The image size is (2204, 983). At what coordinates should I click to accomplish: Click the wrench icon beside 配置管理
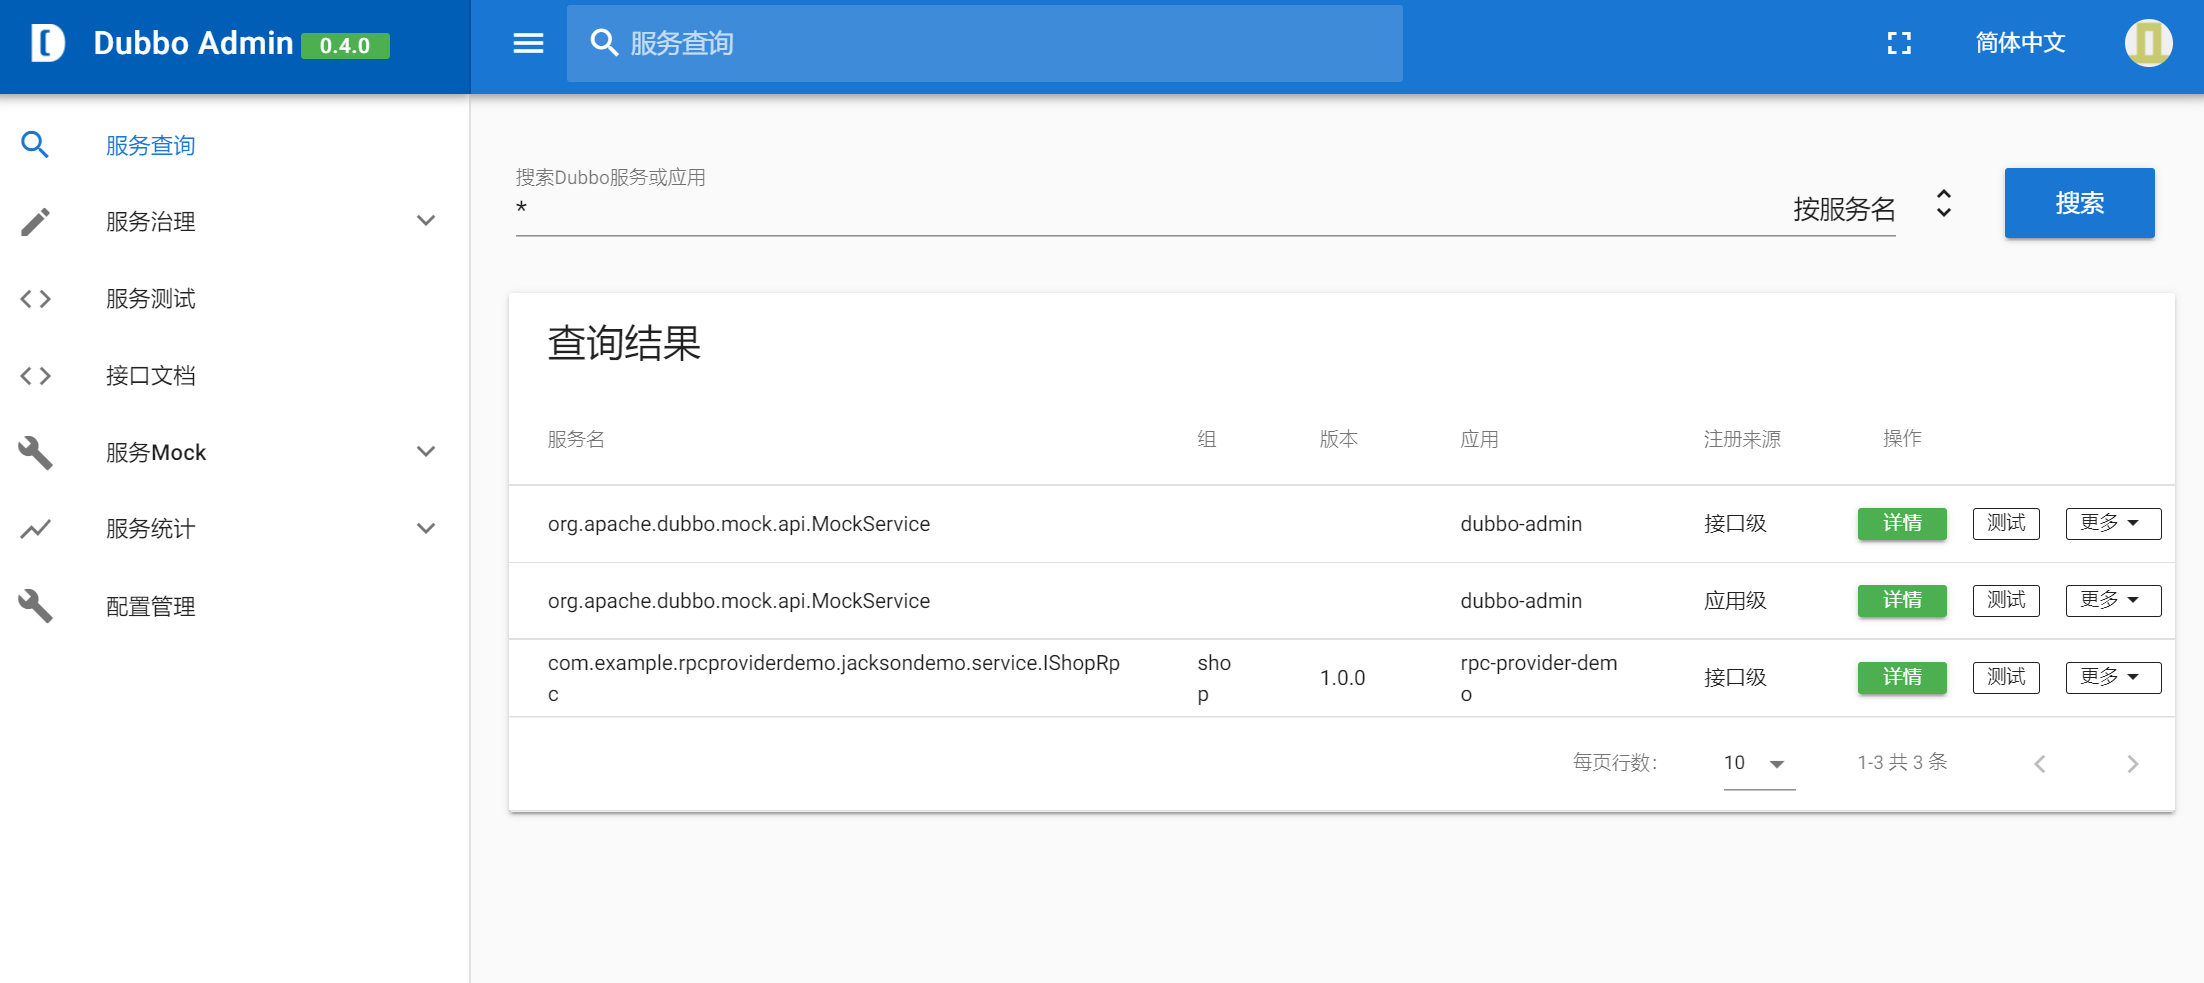pos(35,605)
